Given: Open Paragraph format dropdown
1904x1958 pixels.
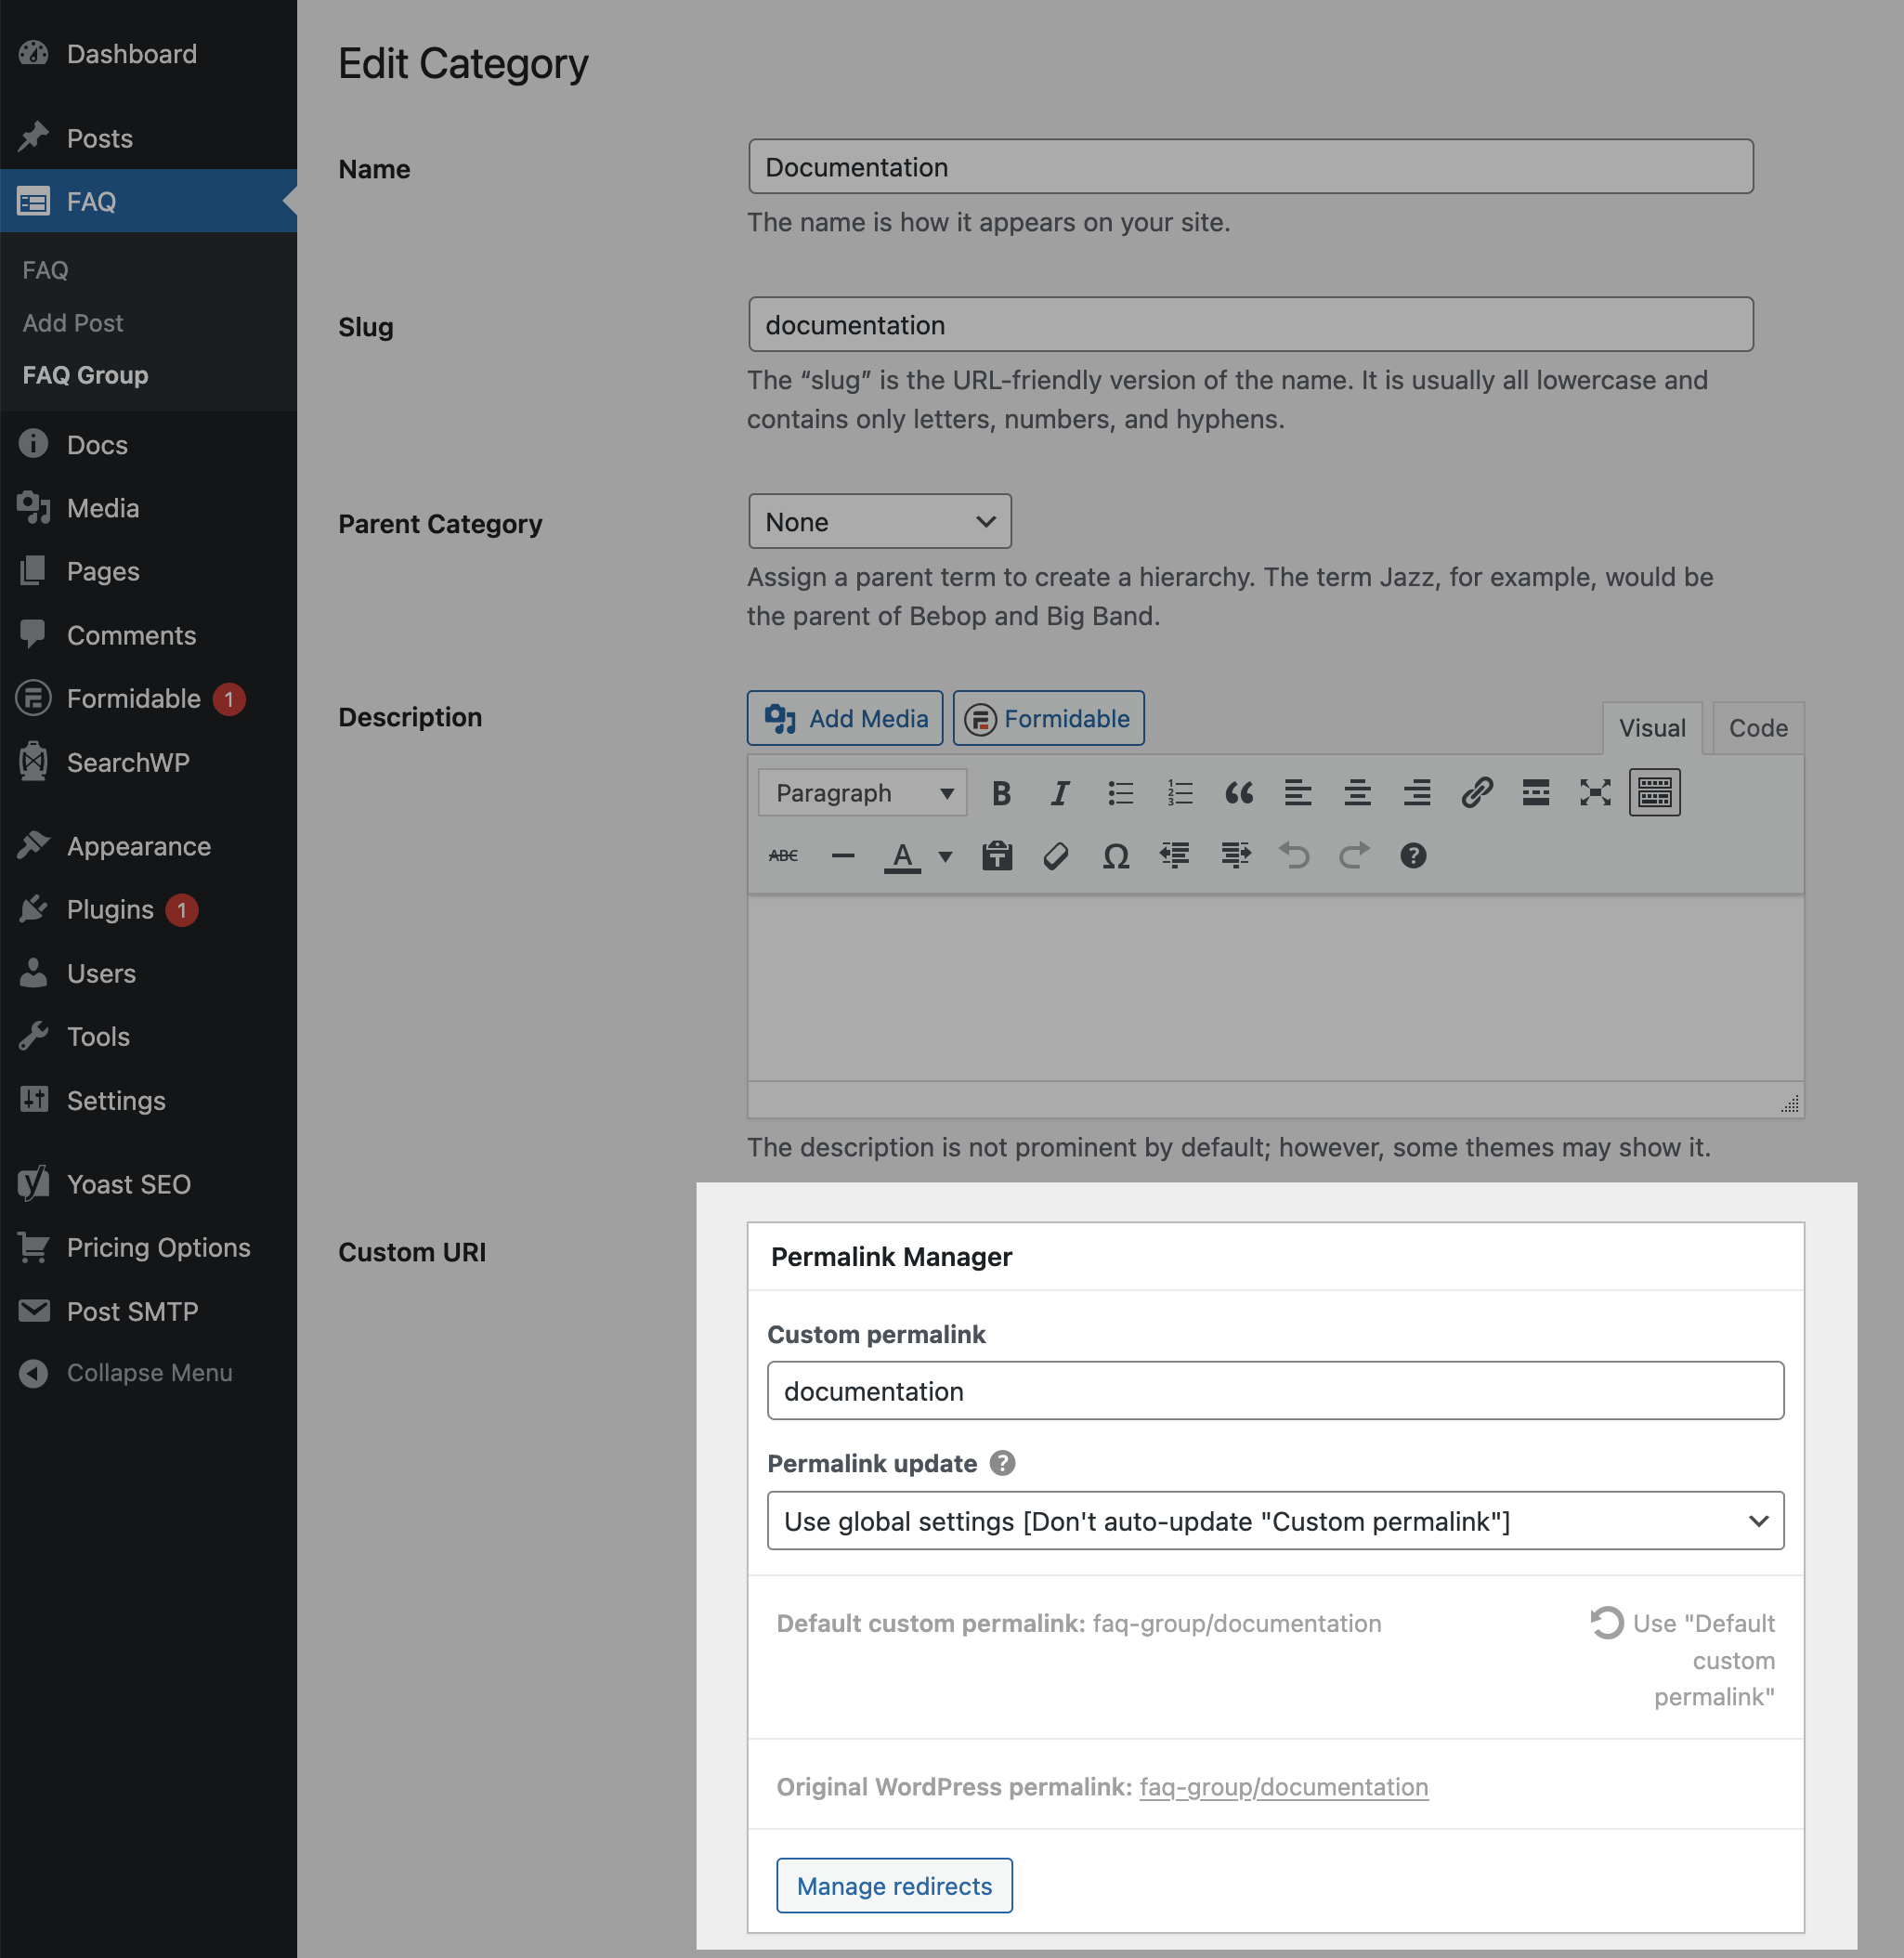Looking at the screenshot, I should tap(862, 793).
